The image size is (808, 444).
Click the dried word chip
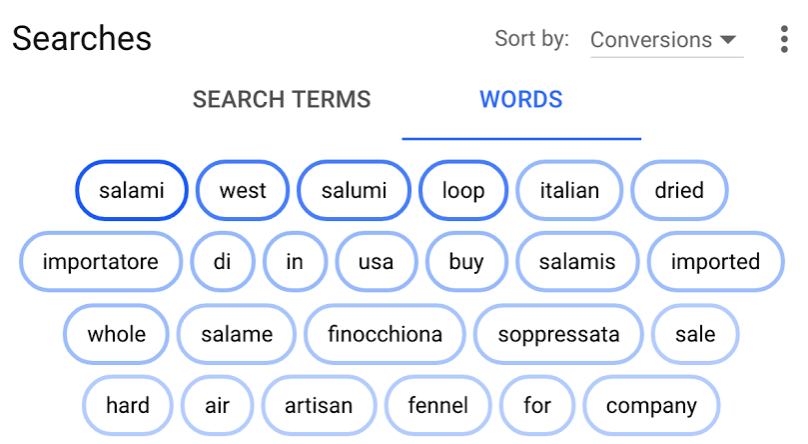[679, 191]
